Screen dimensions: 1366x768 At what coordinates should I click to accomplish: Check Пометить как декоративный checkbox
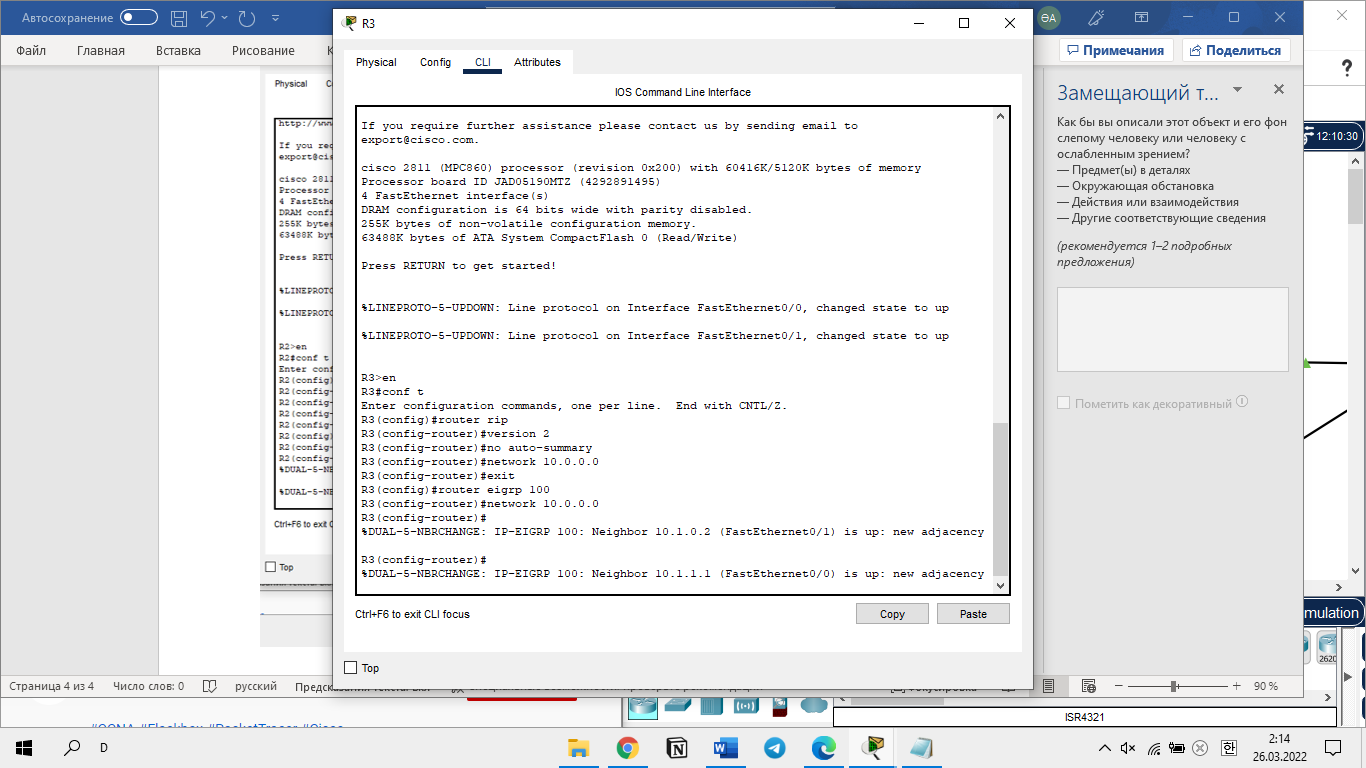(x=1064, y=403)
